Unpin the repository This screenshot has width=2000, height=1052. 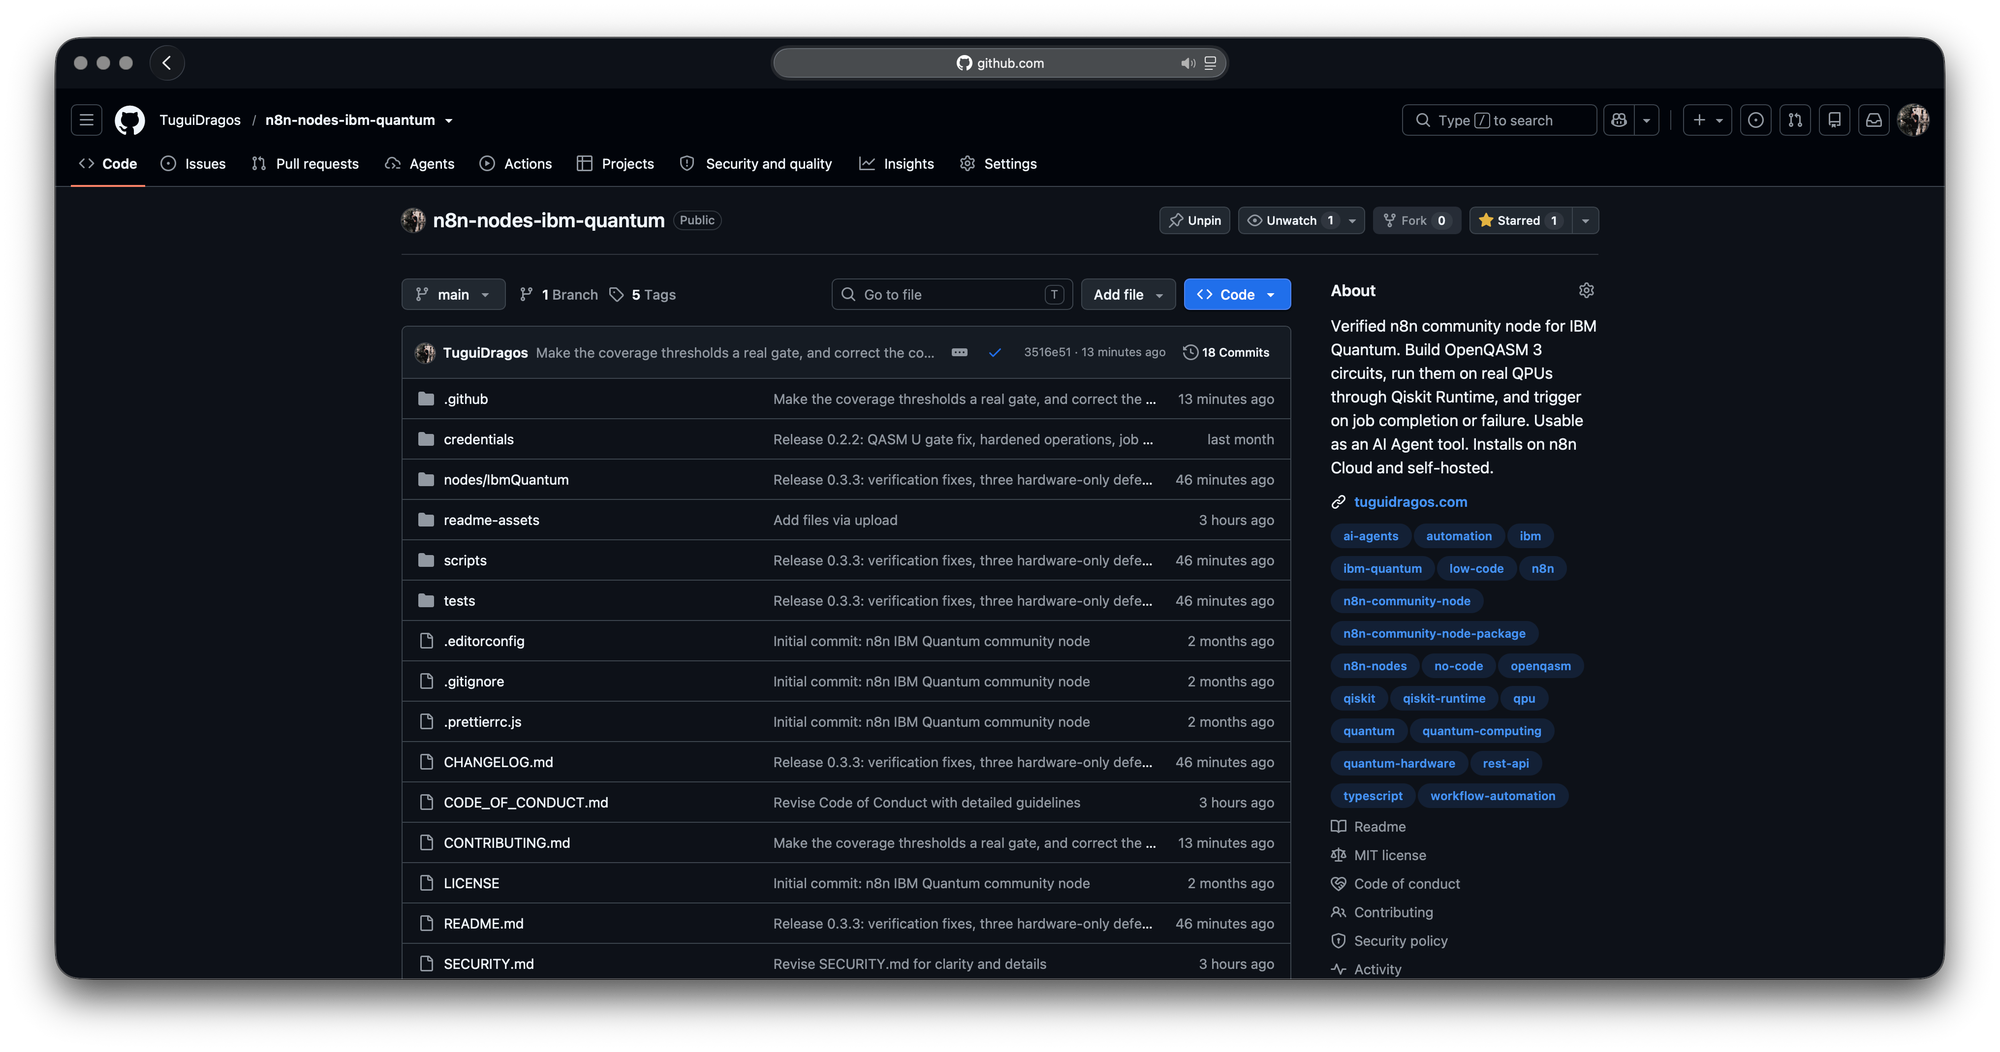[x=1195, y=220]
